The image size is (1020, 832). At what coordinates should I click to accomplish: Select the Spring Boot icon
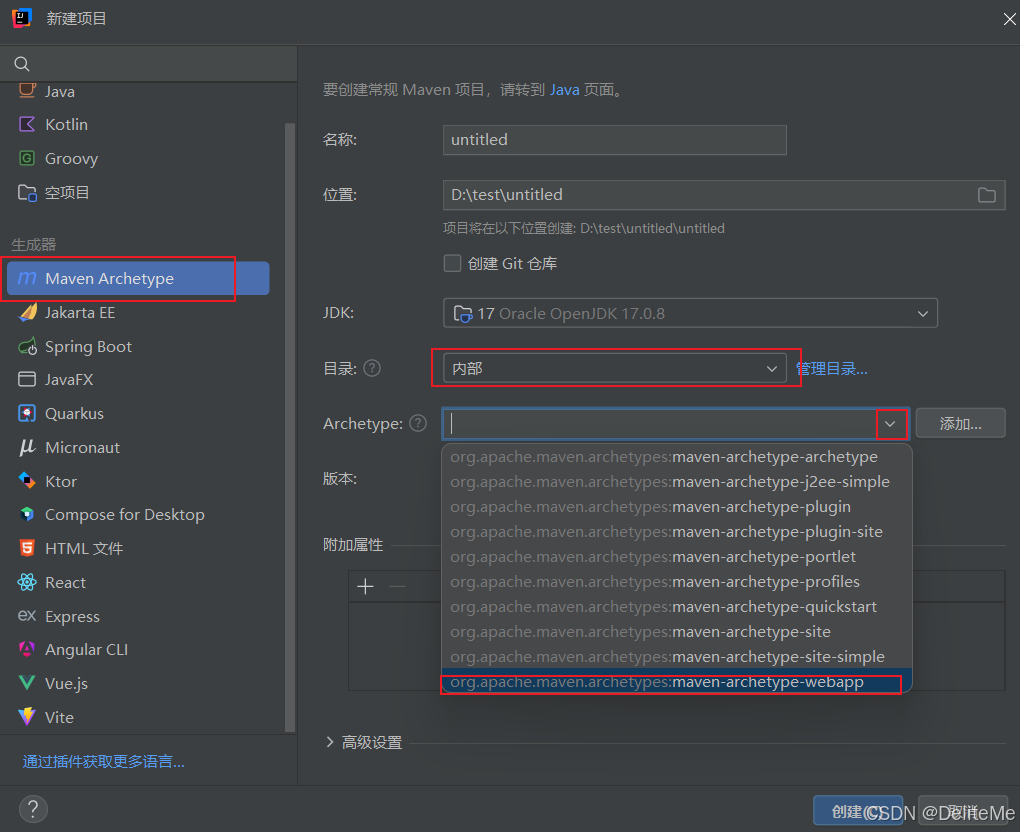[27, 347]
